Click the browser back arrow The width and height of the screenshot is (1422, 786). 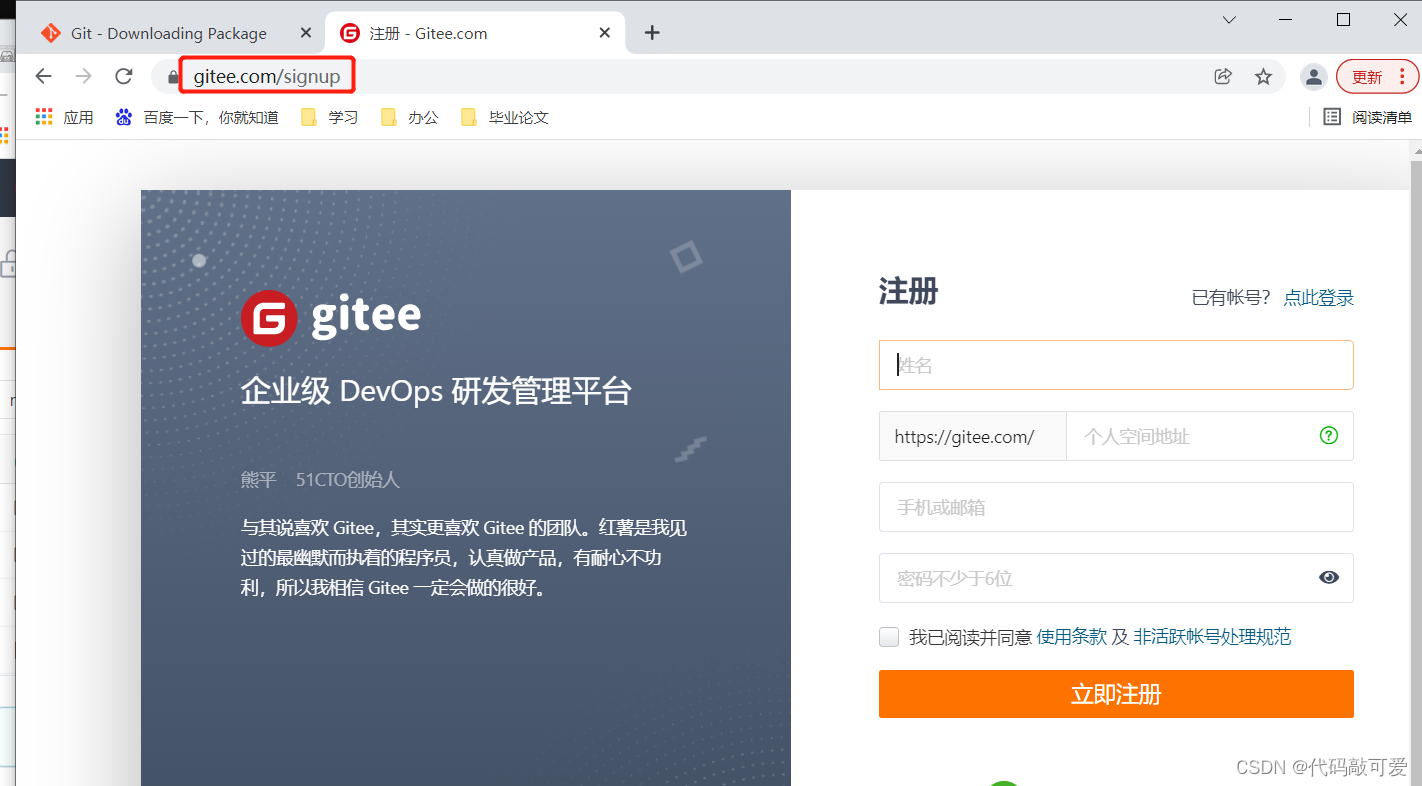point(43,76)
